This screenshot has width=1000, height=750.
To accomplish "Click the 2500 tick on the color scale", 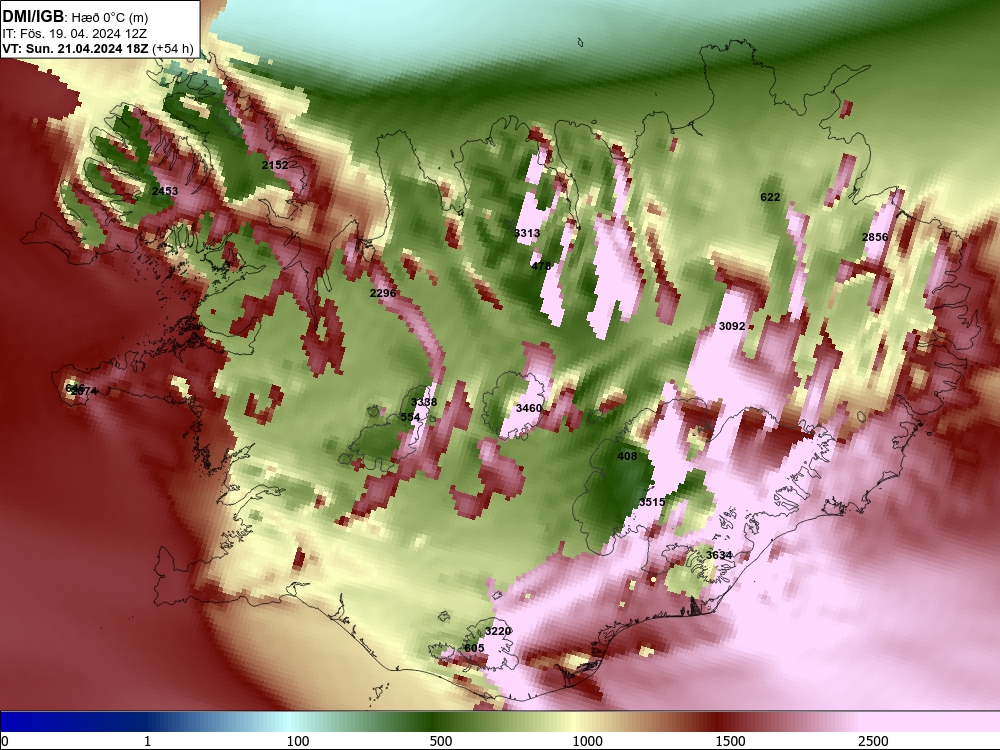I will coord(873,741).
